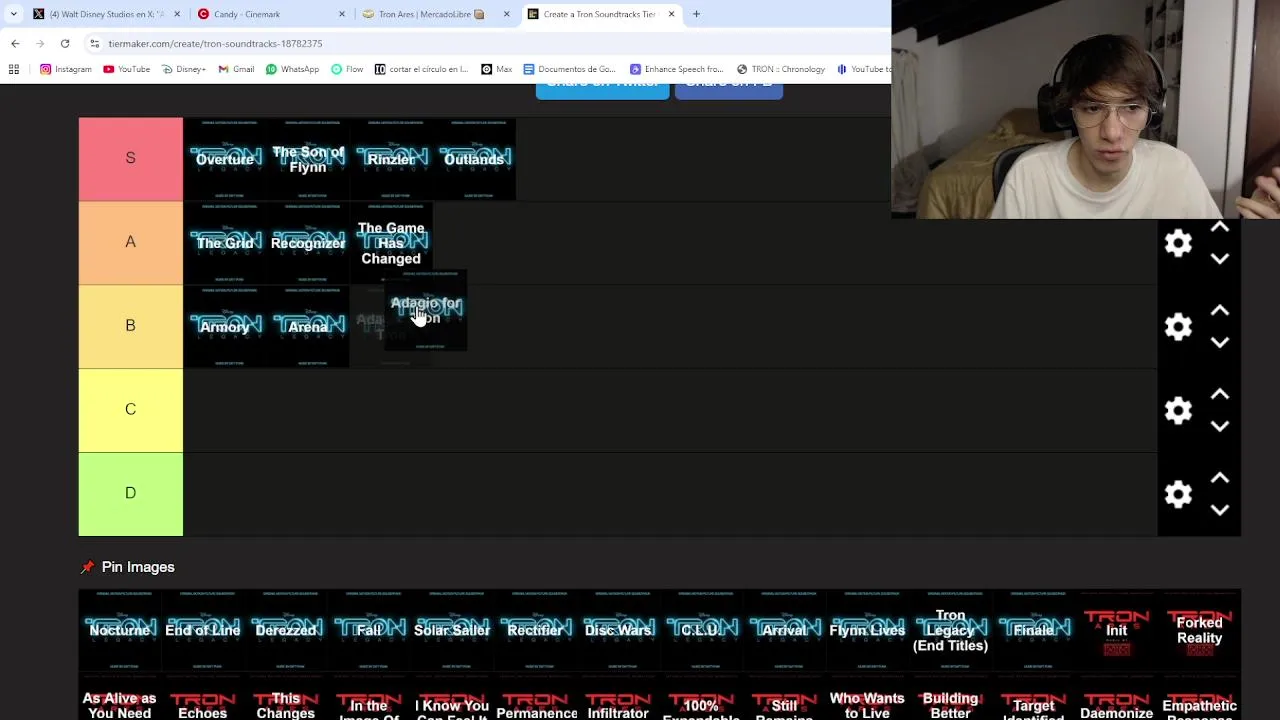Viewport: 1280px width, 720px height.
Task: Open settings gear for tier D row
Action: [1178, 495]
